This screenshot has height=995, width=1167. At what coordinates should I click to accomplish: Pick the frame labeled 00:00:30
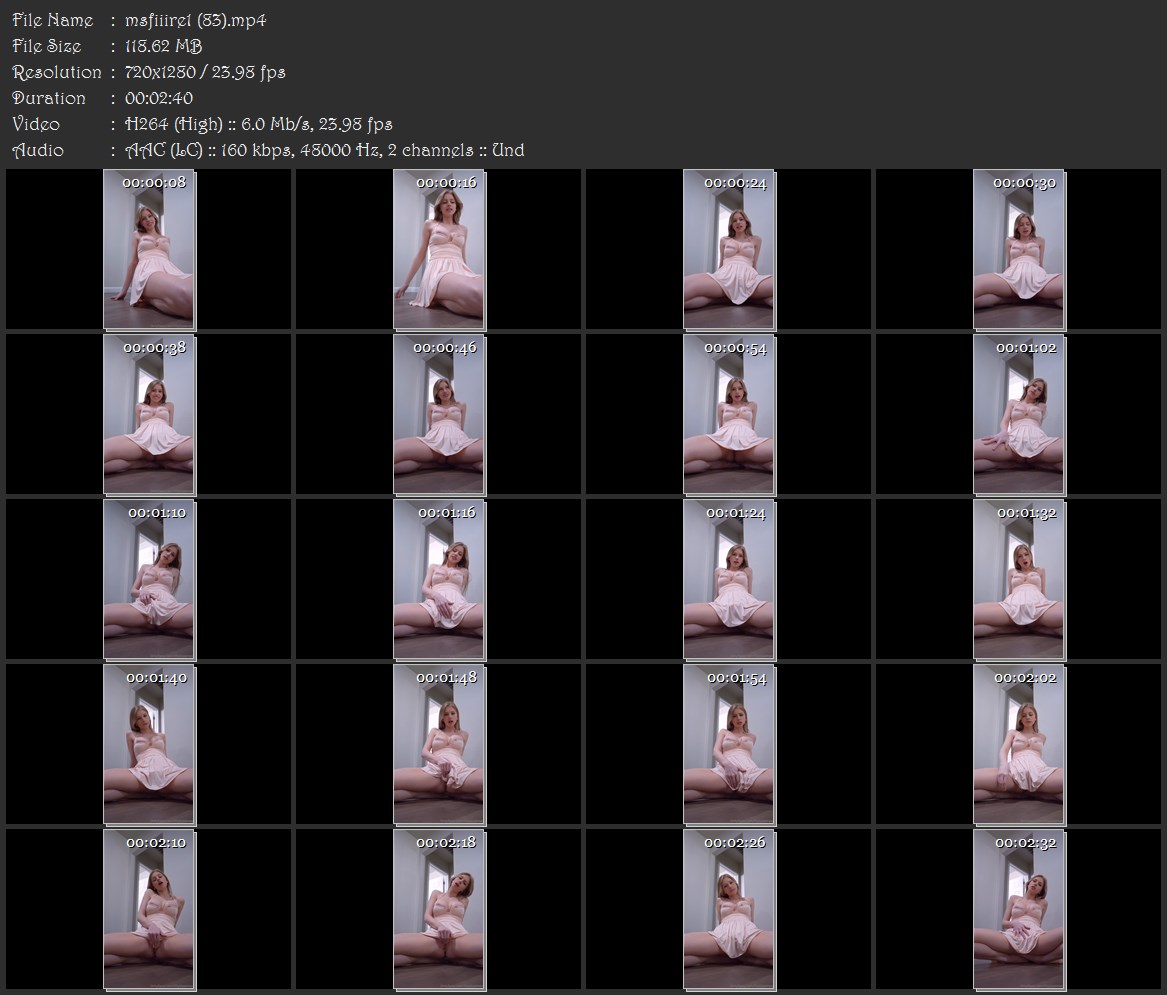(1020, 249)
